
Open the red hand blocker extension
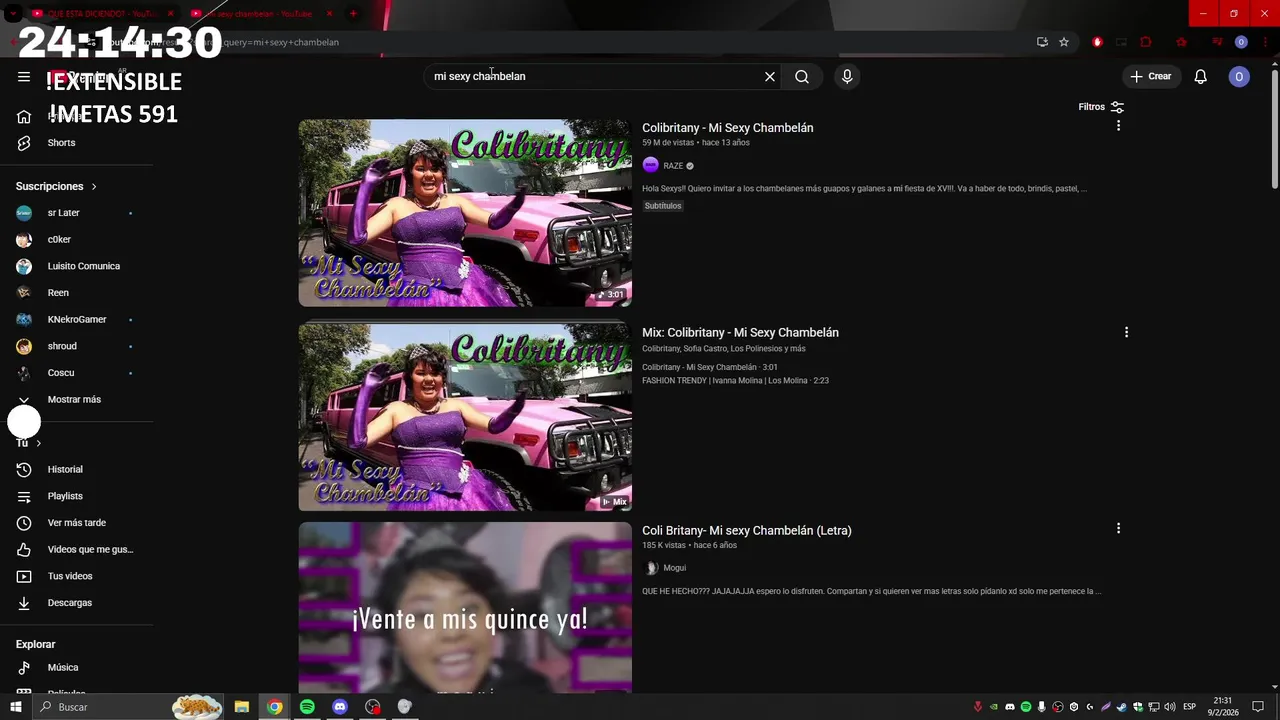[1097, 42]
